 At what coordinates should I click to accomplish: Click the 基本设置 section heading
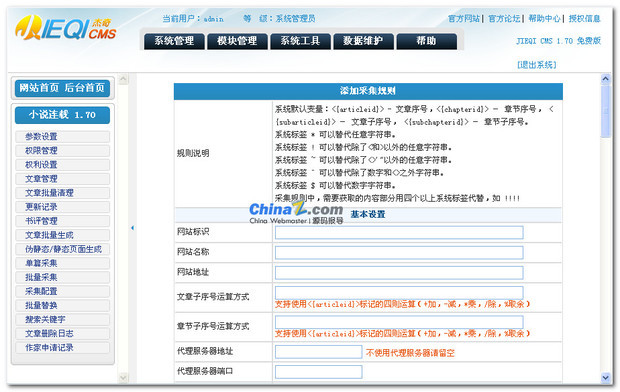368,214
